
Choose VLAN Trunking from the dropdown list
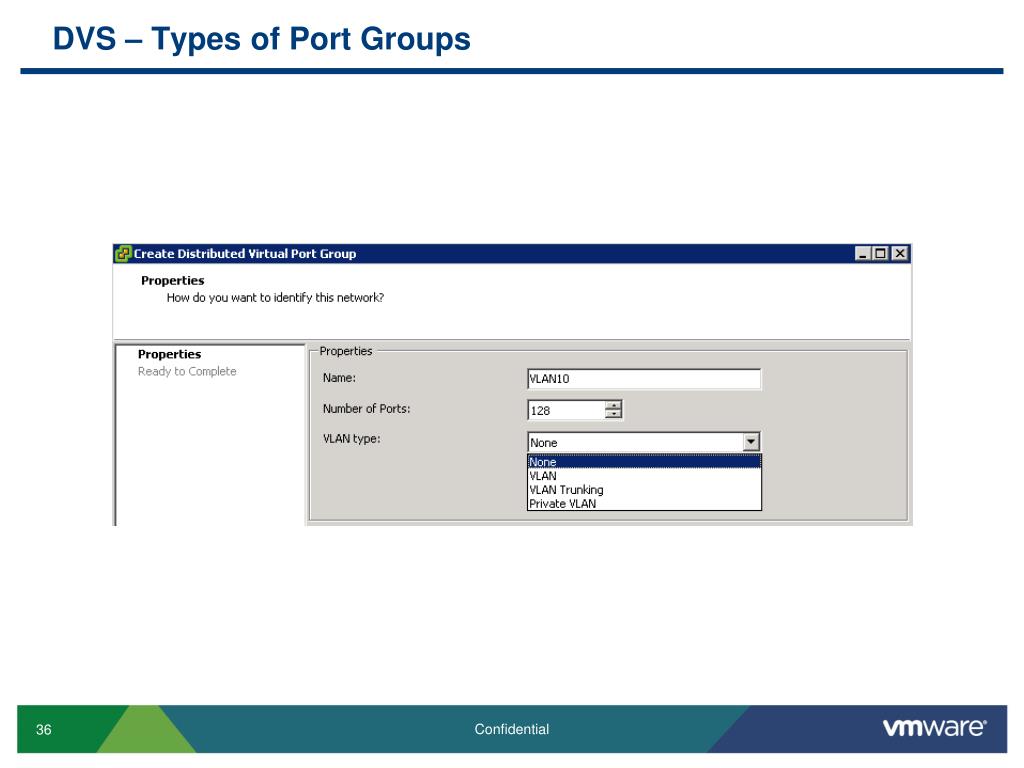644,489
